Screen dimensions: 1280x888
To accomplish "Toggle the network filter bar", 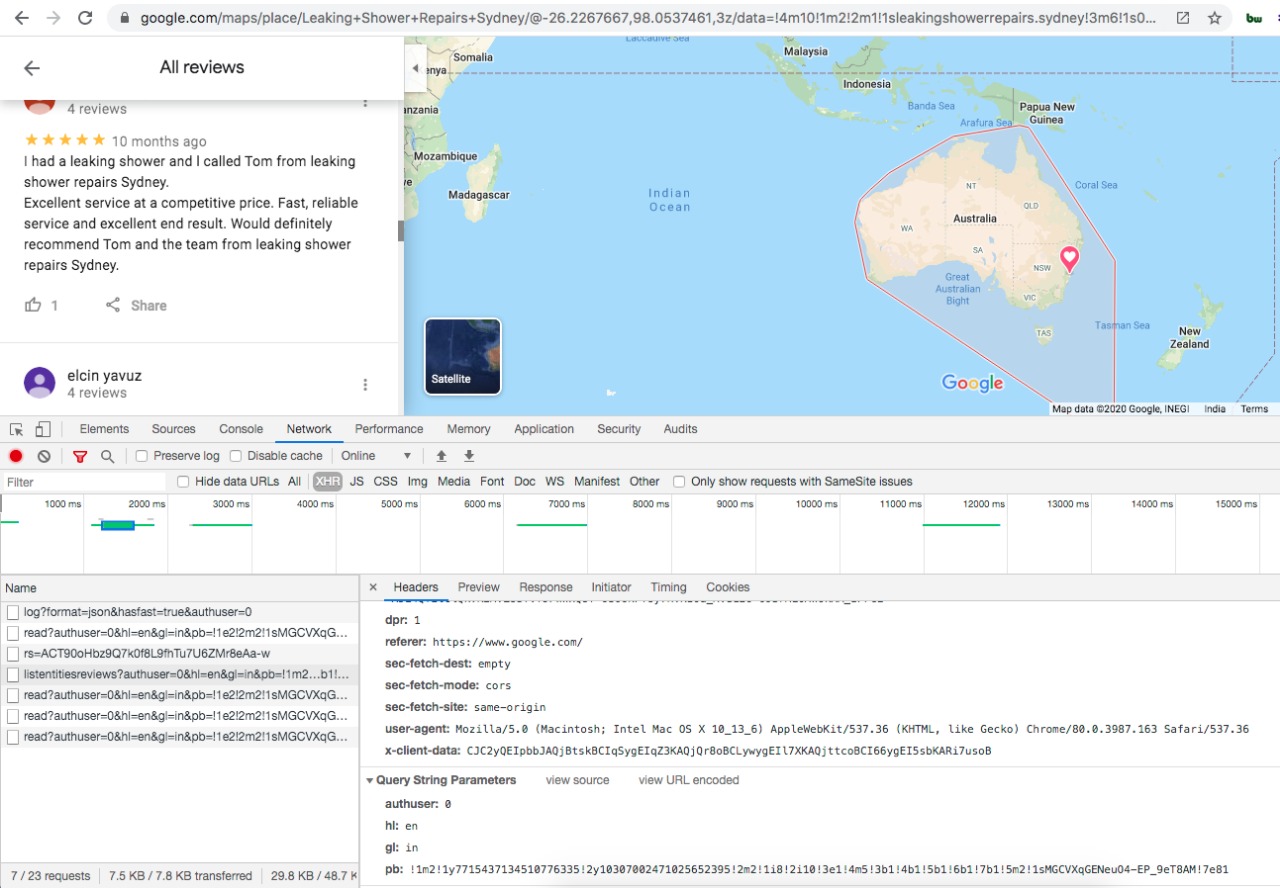I will [80, 456].
